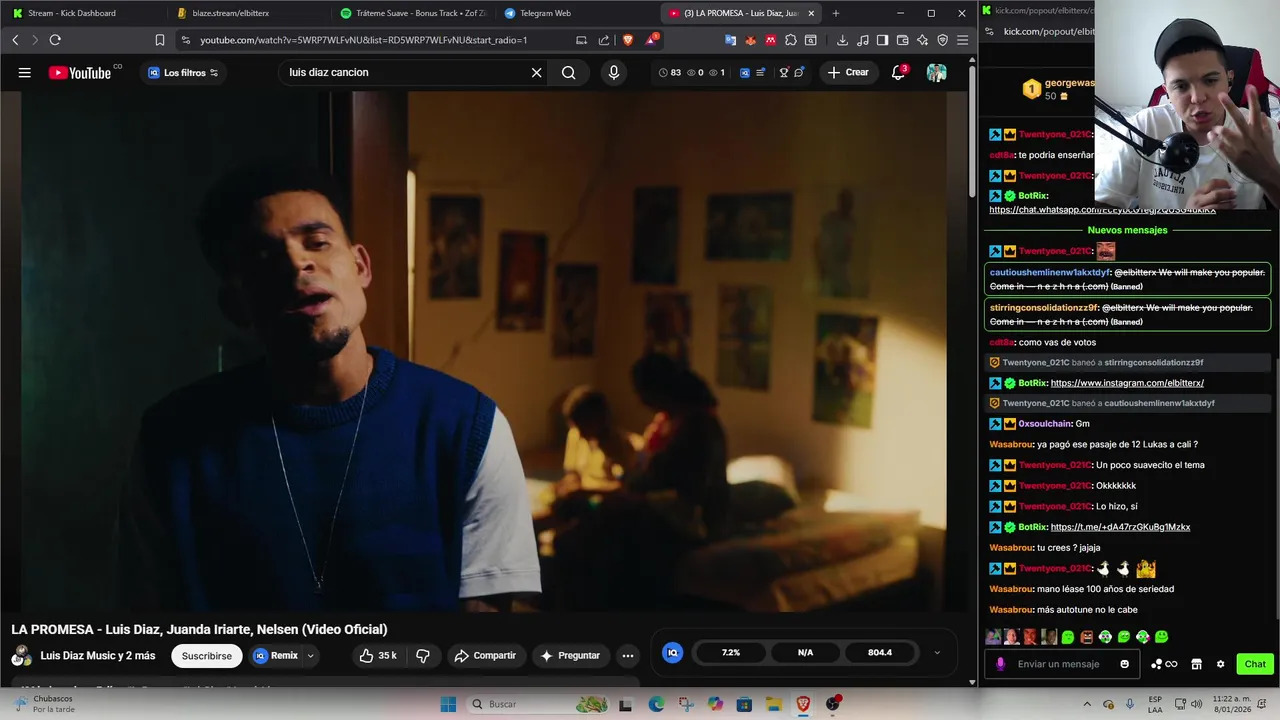Switch to Trátame Suave Spotify tab
This screenshot has height=720, width=1280.
pyautogui.click(x=414, y=13)
